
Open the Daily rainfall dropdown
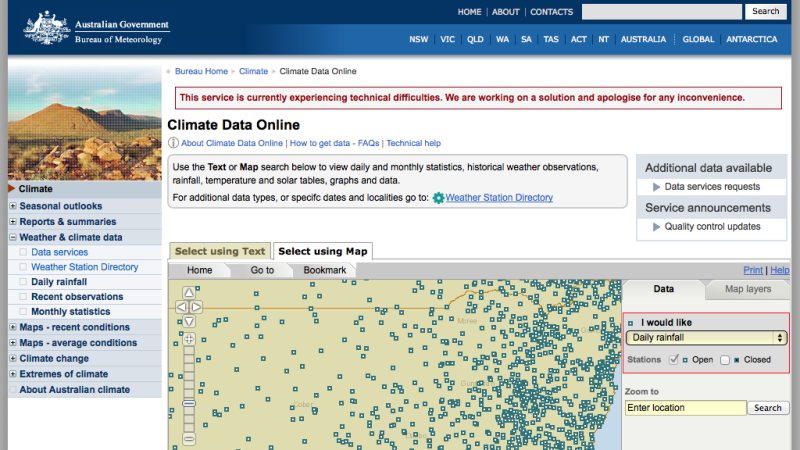point(707,338)
